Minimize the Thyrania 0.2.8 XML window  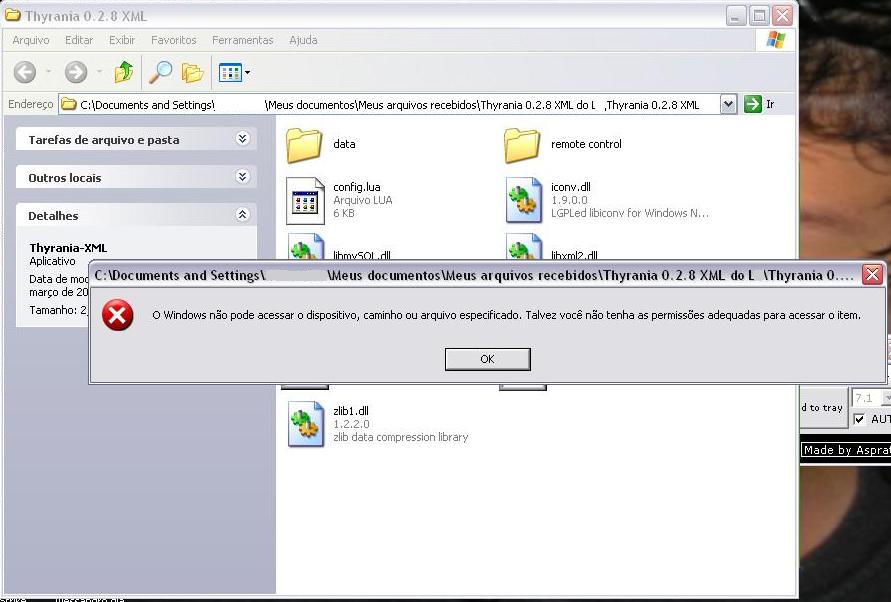click(x=735, y=15)
